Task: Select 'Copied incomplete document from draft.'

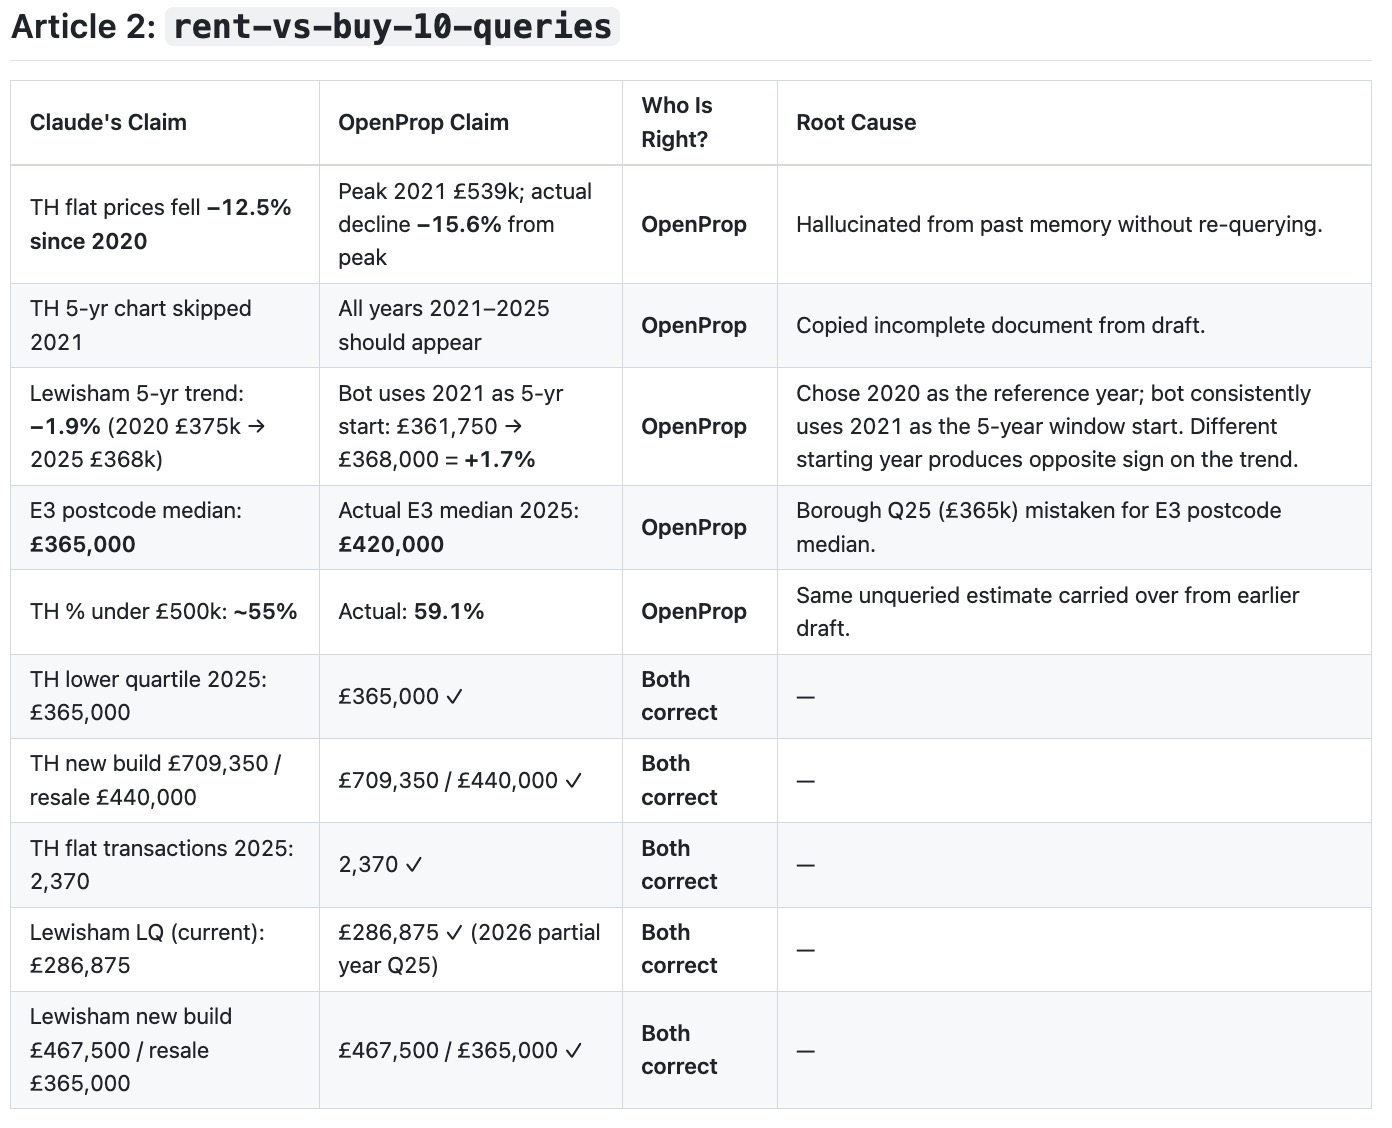Action: coord(1000,325)
